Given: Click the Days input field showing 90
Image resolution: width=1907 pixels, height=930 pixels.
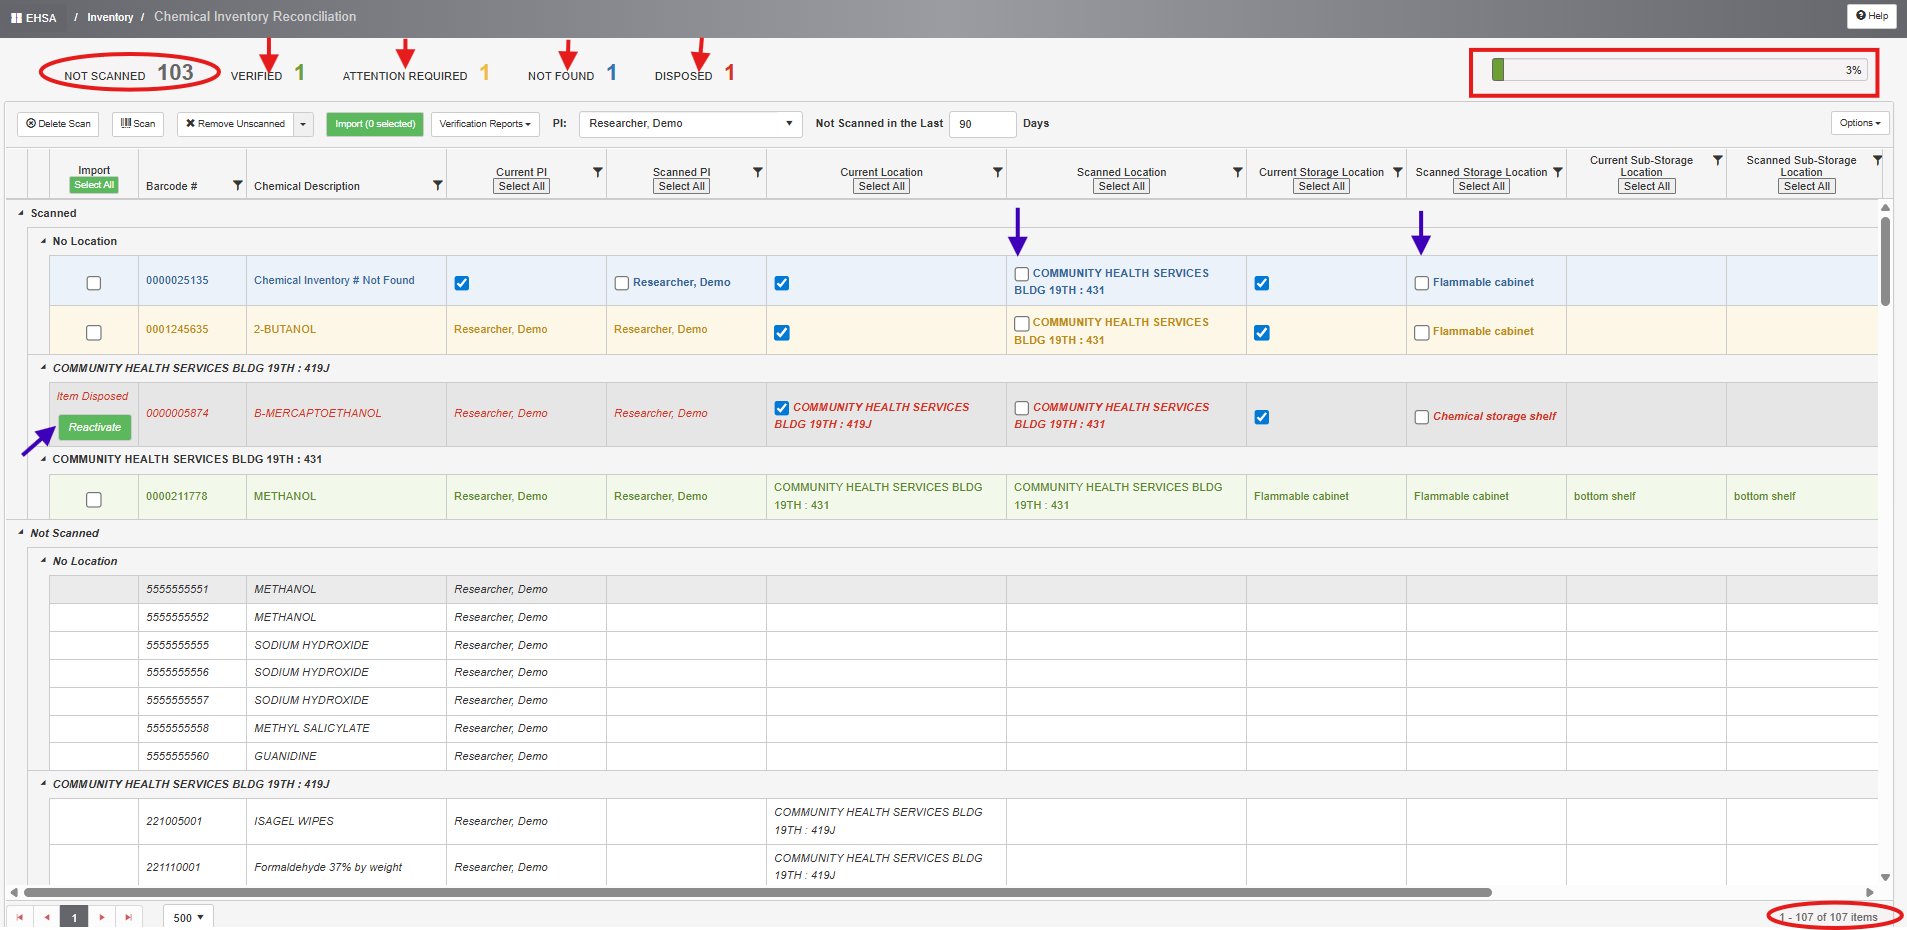Looking at the screenshot, I should tap(982, 124).
